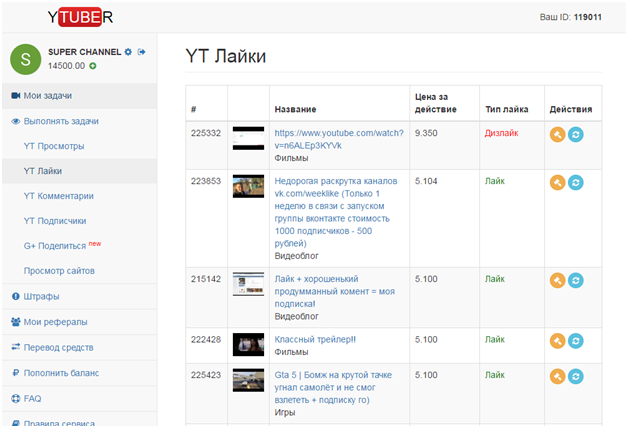This screenshot has width=628, height=428.
Task: Open Пополнить баланс page
Action: (x=79, y=373)
